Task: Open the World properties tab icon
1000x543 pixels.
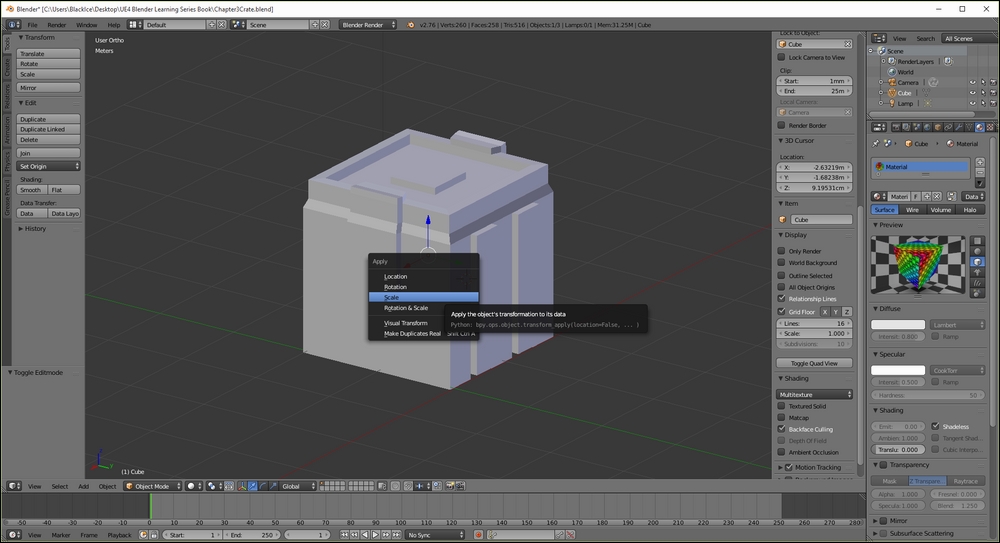Action: point(927,127)
